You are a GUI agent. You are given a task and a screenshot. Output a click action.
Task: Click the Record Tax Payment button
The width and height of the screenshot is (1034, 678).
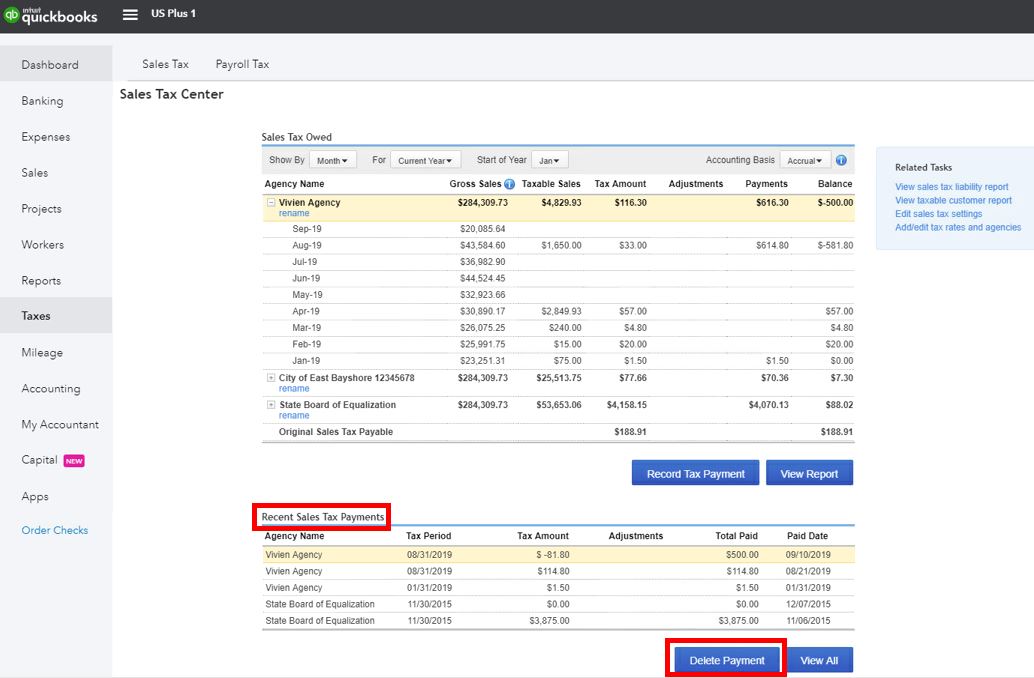point(696,473)
